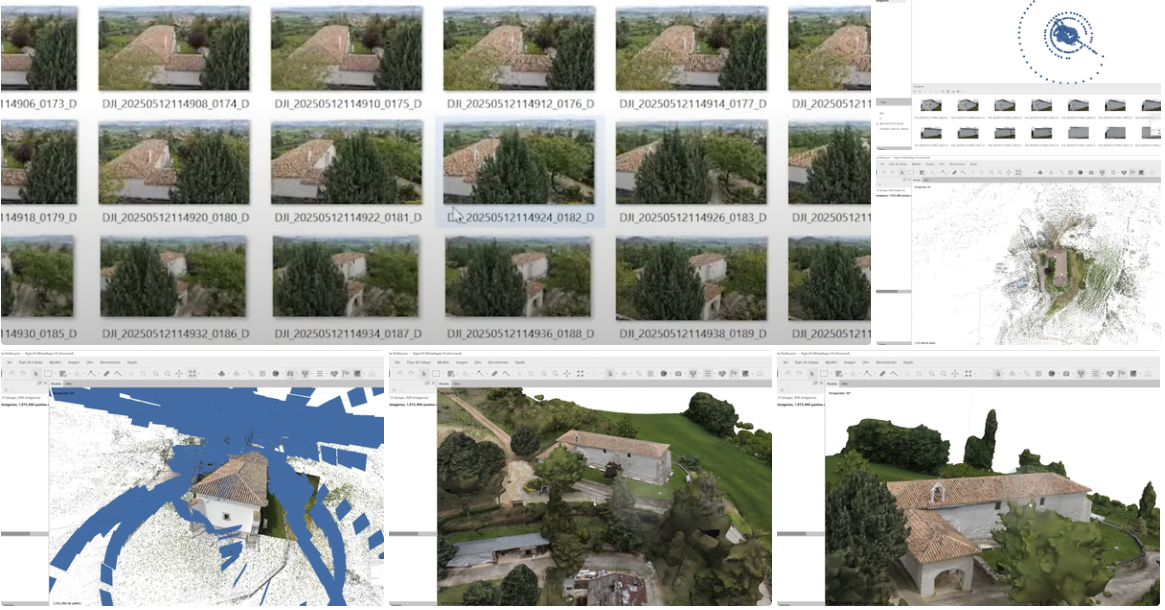Click the Redo icon on Metashape toolbar
The image size is (1165, 610).
point(22,373)
